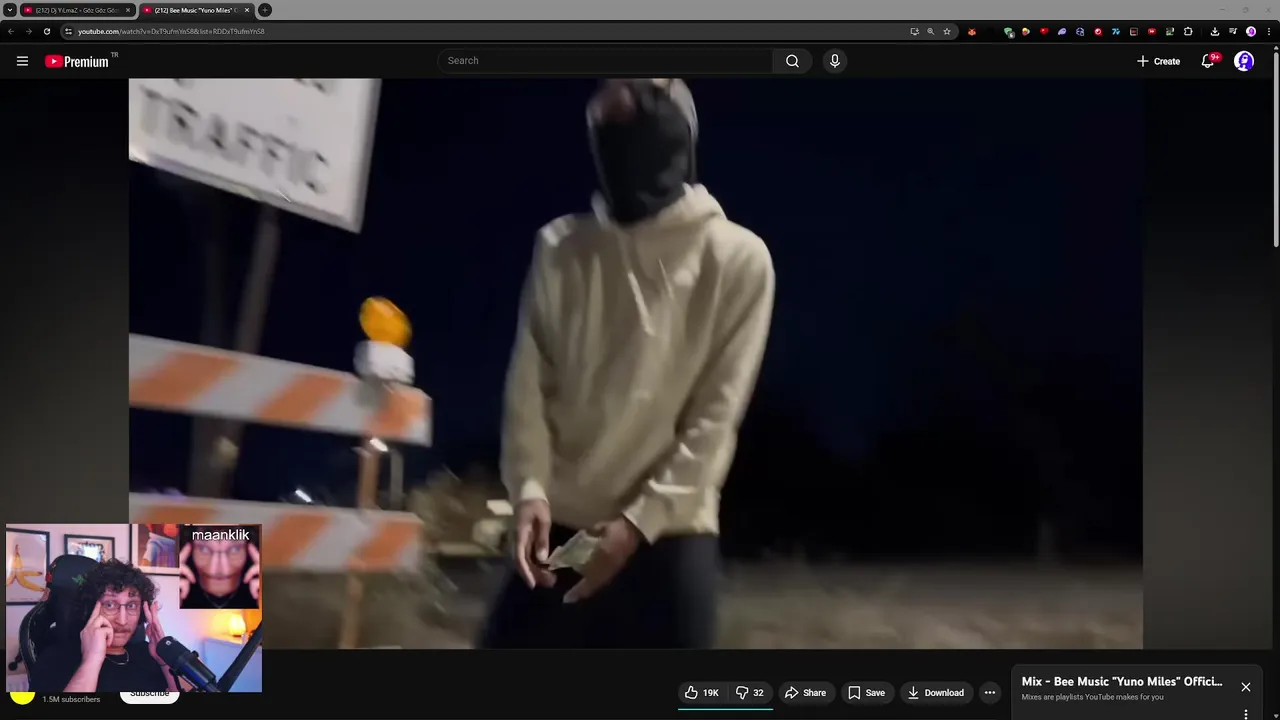Close the Bee Music tab
This screenshot has height=720, width=1280.
pyautogui.click(x=247, y=10)
